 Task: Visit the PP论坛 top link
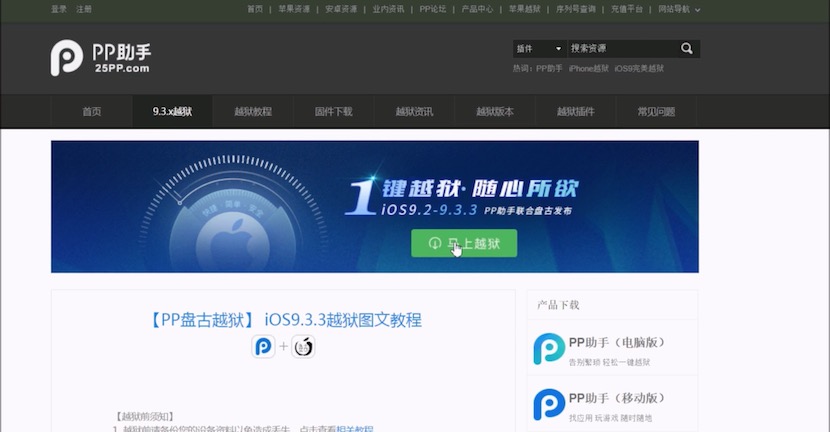pyautogui.click(x=433, y=9)
